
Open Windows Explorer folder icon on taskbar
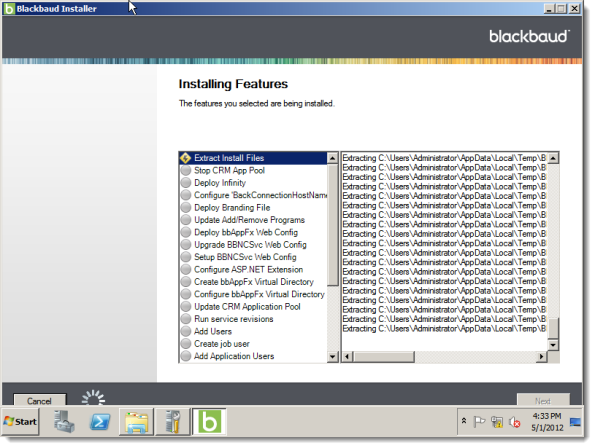(136, 421)
